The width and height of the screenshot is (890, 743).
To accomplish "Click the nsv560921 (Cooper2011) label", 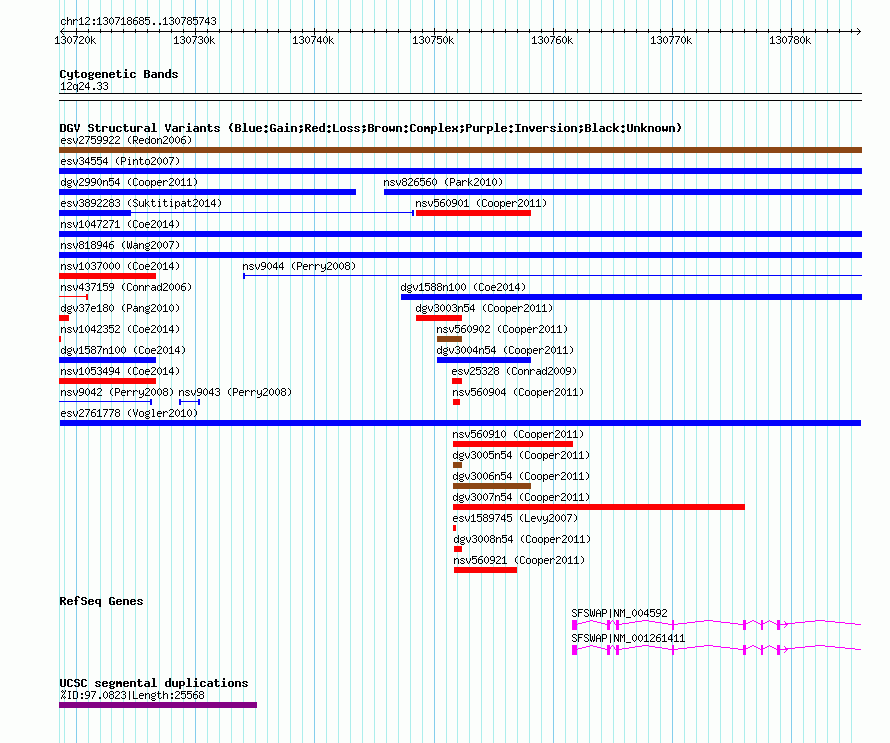I will click(x=519, y=560).
